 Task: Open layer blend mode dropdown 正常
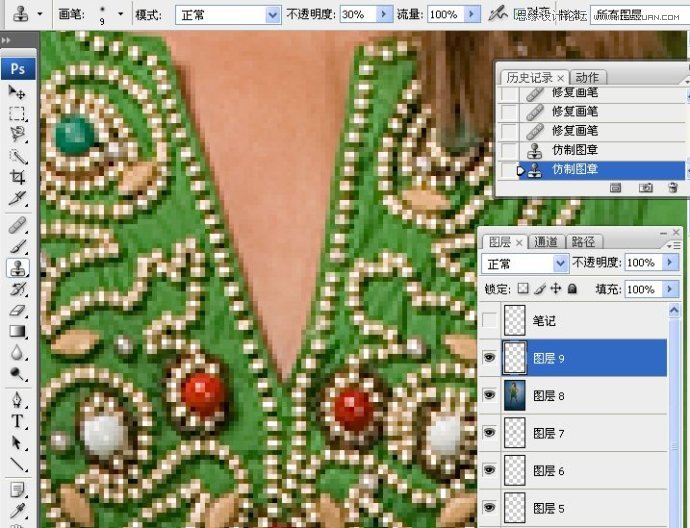[560, 263]
